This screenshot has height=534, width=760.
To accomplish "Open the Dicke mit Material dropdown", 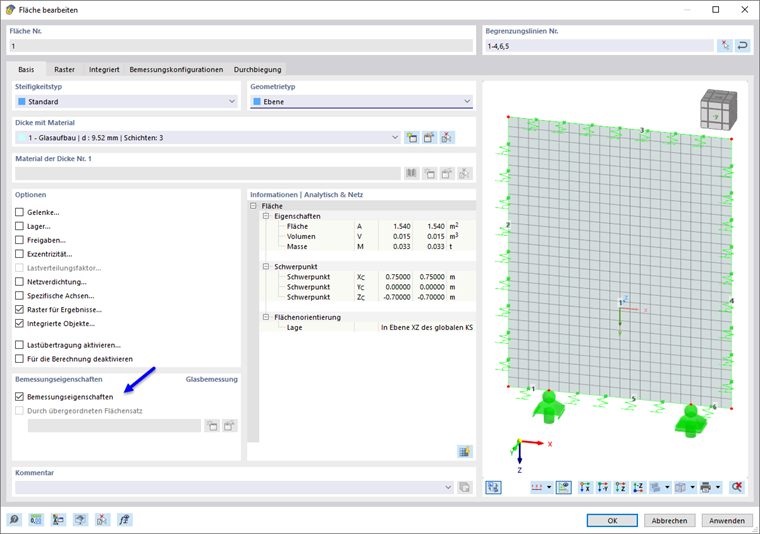I will pyautogui.click(x=207, y=138).
